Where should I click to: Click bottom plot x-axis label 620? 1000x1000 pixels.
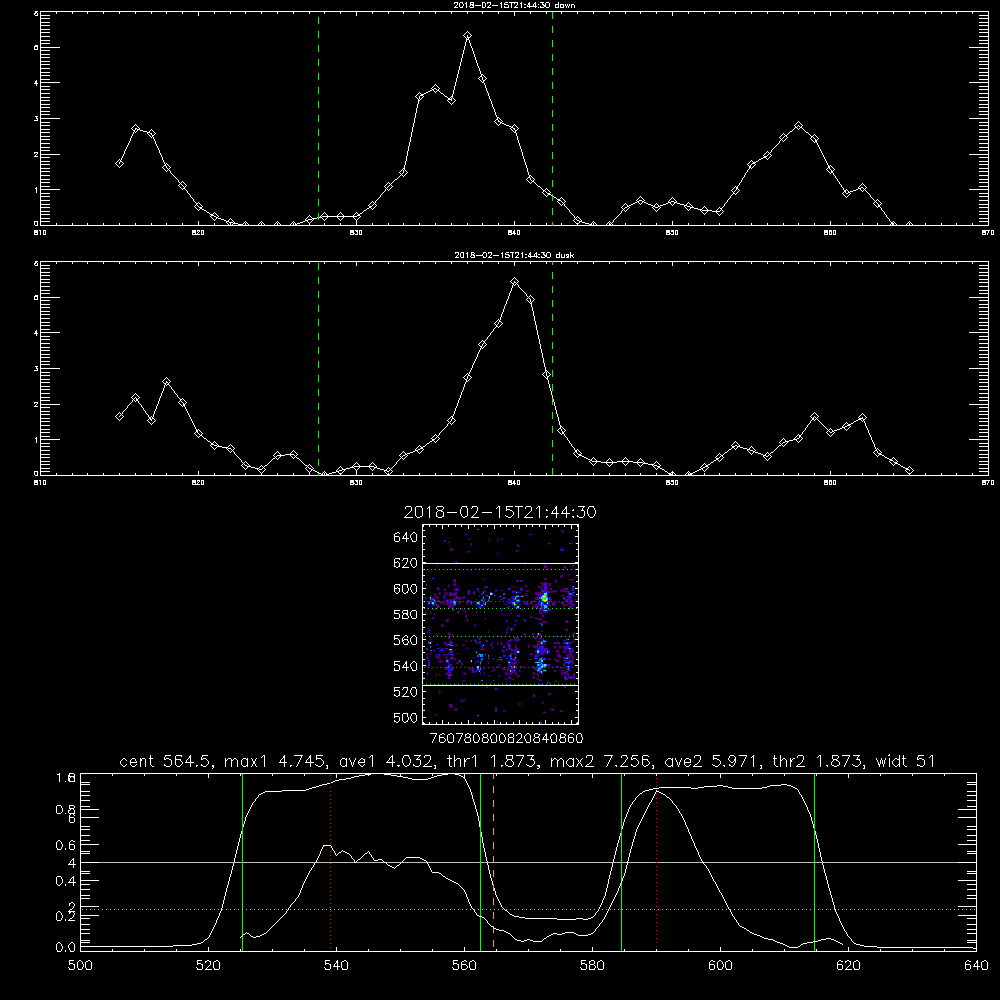coord(849,966)
